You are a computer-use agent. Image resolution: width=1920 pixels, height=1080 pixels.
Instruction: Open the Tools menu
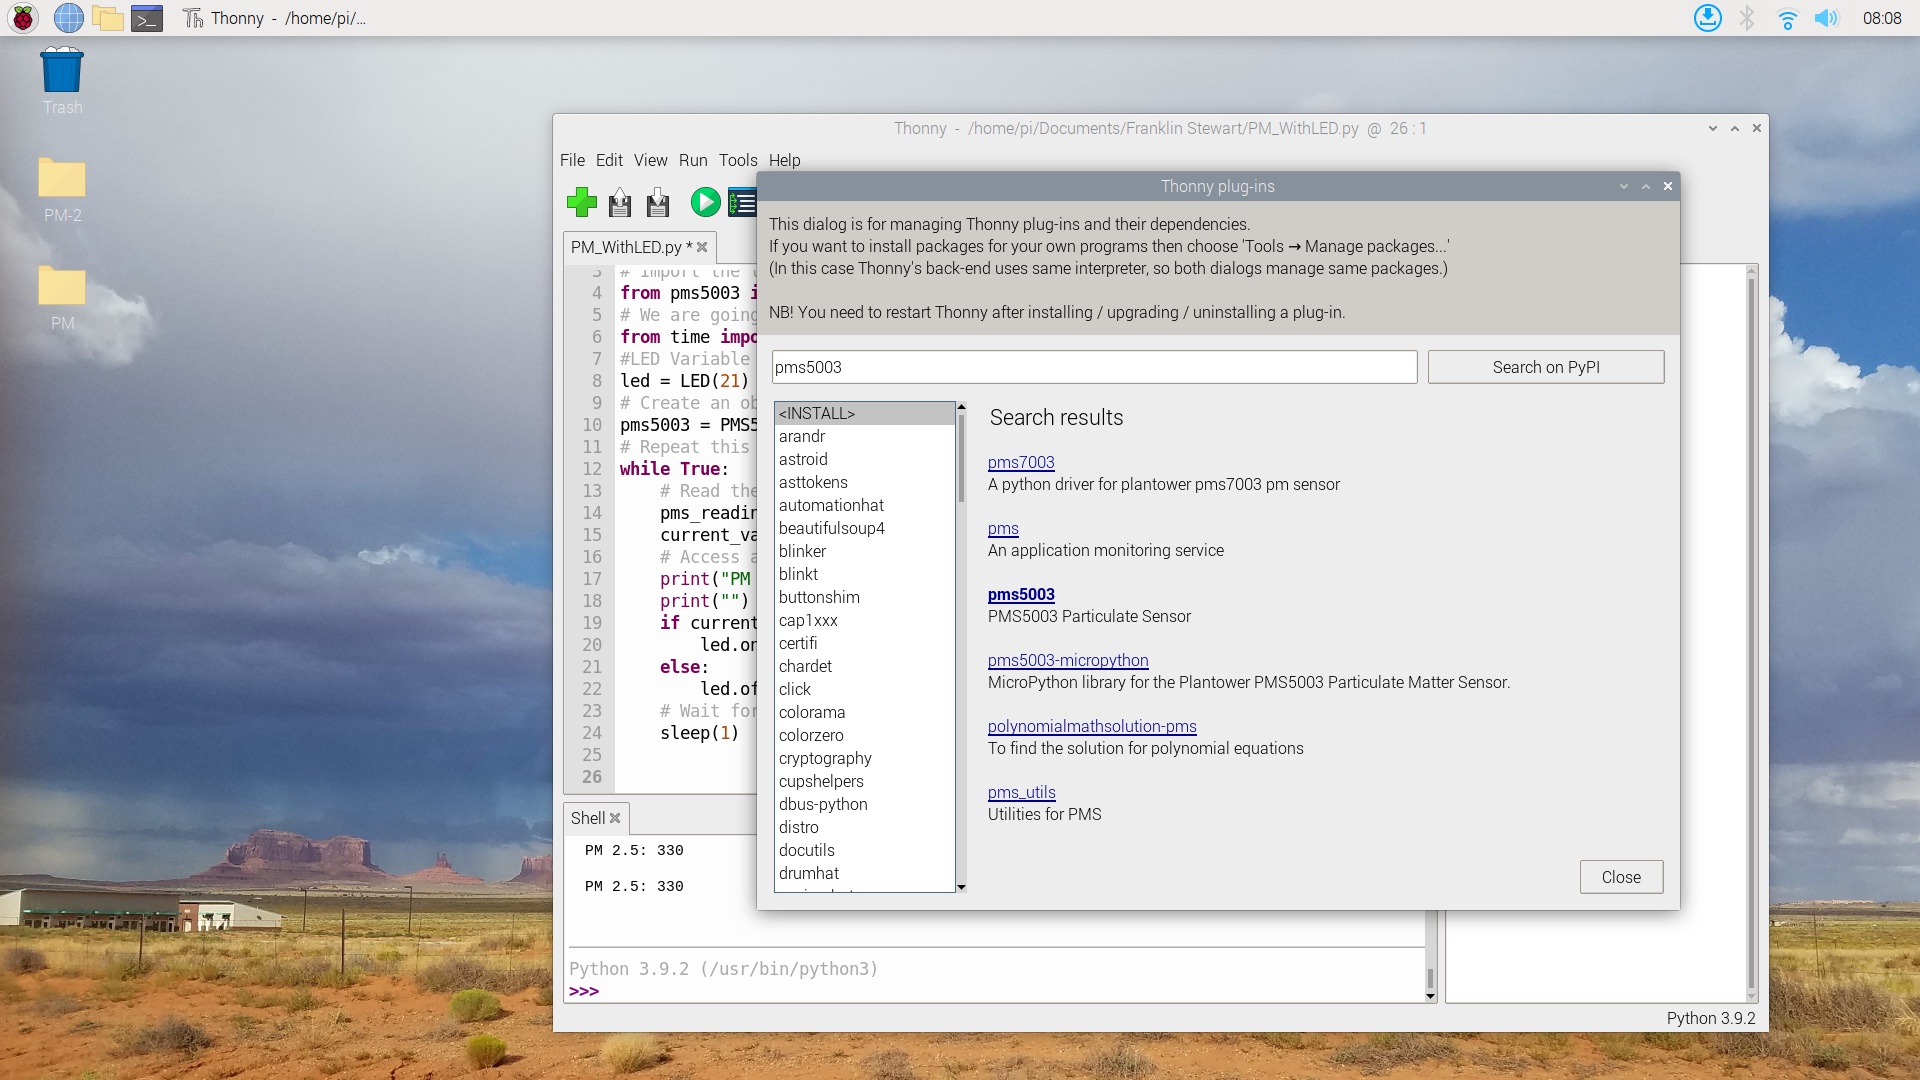[x=736, y=160]
